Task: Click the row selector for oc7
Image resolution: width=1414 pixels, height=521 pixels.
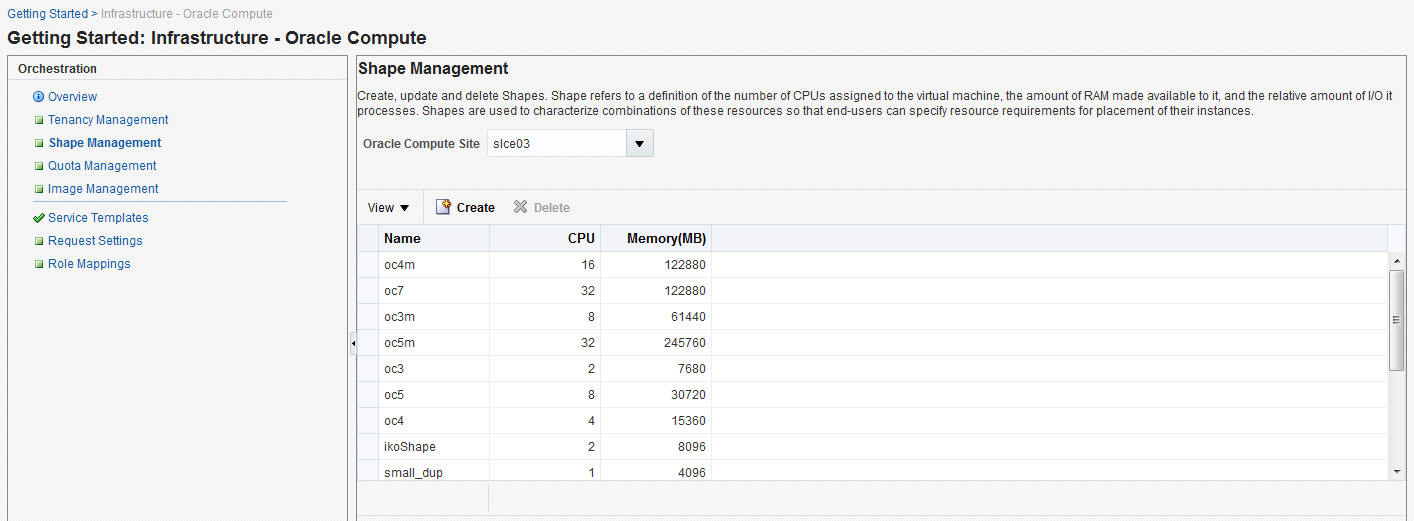Action: point(369,291)
